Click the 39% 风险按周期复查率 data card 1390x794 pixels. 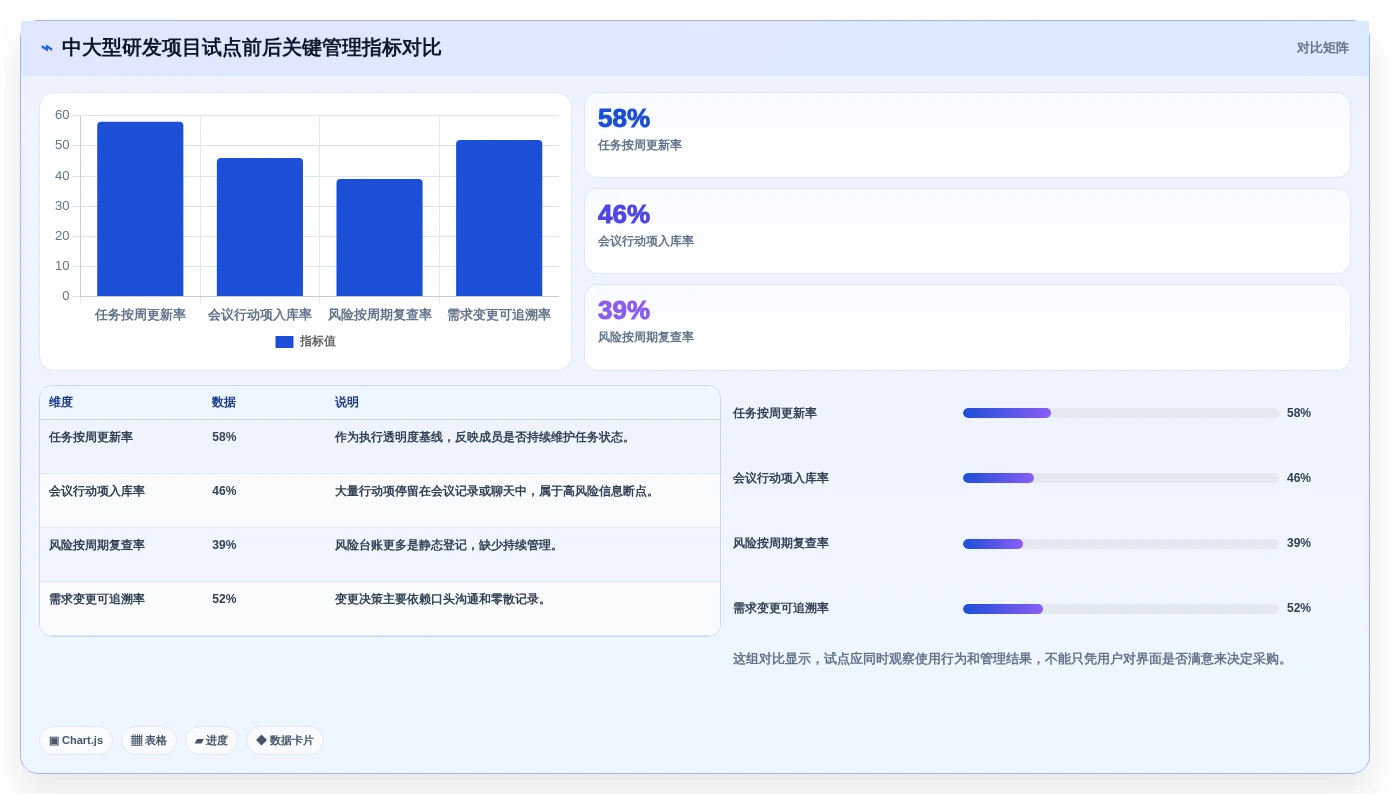coord(967,327)
